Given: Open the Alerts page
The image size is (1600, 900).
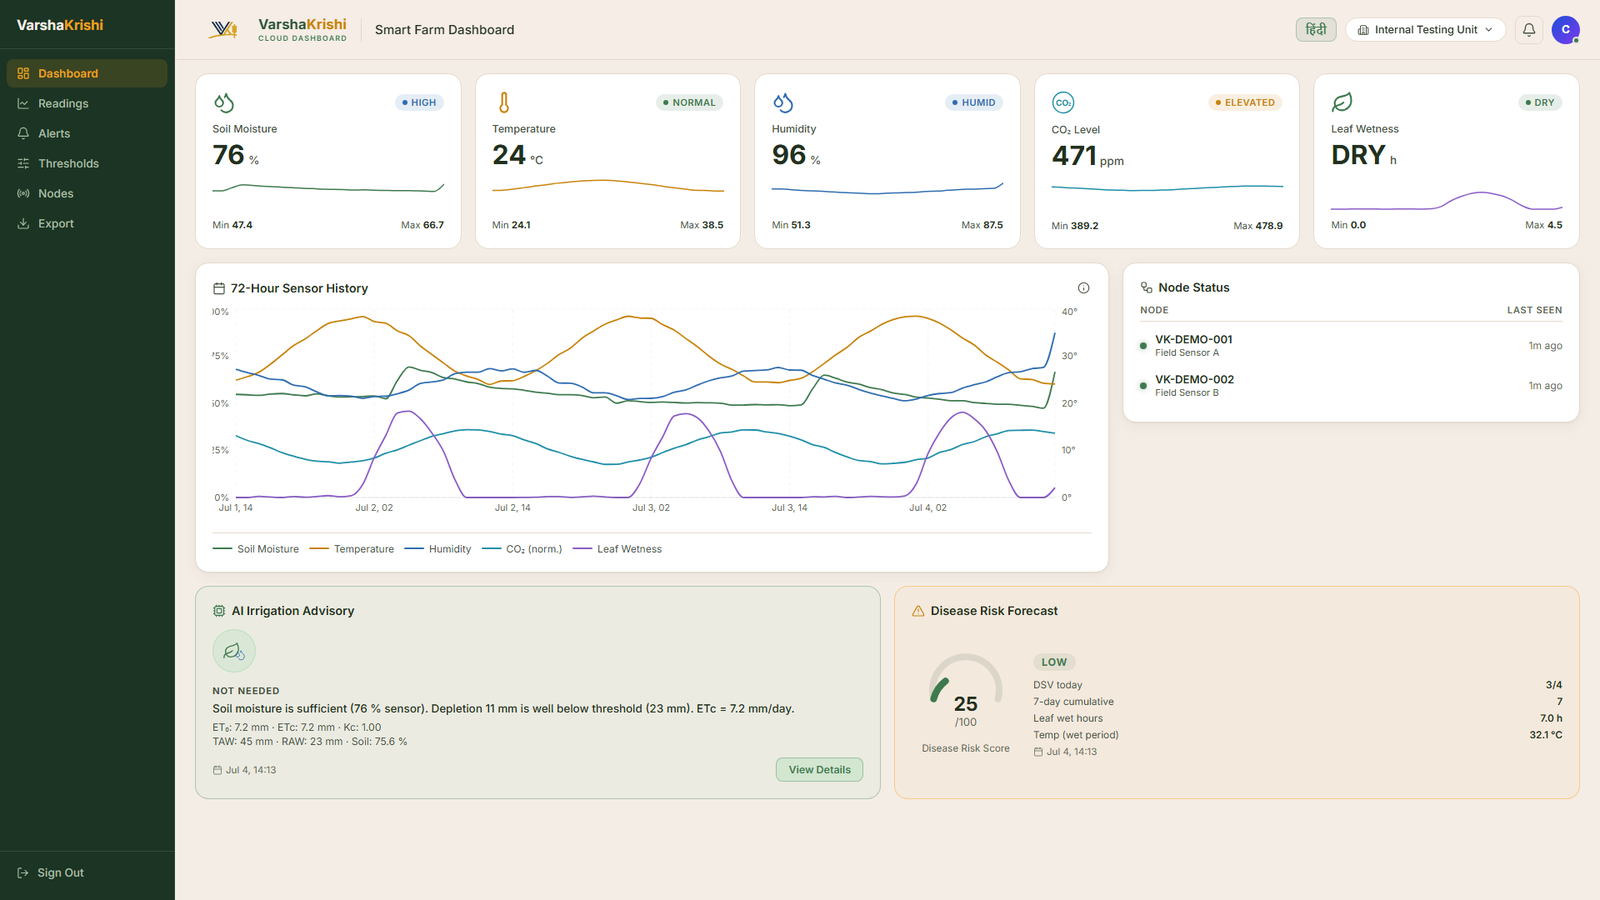Looking at the screenshot, I should point(87,133).
